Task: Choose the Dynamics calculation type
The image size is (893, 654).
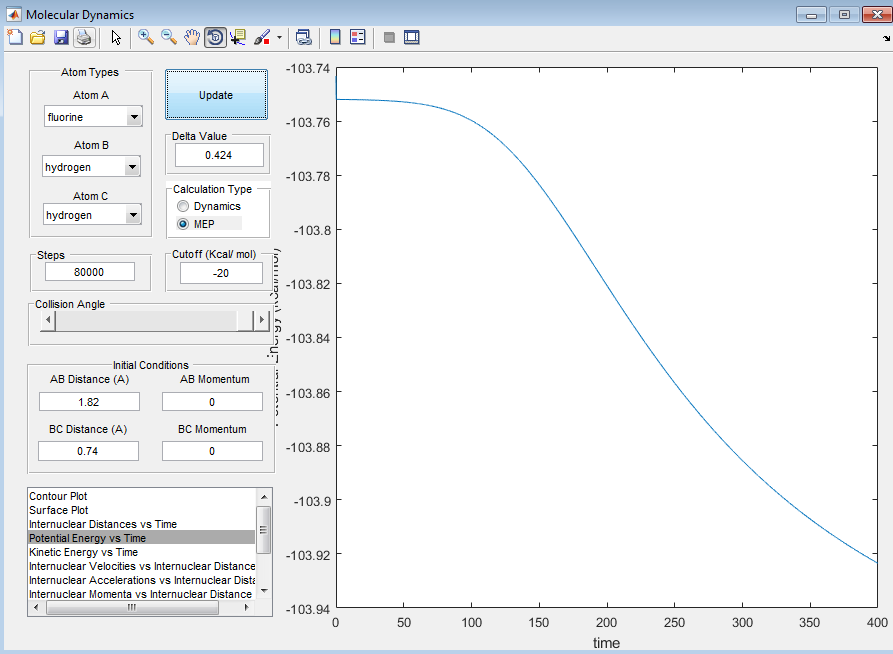Action: [183, 206]
